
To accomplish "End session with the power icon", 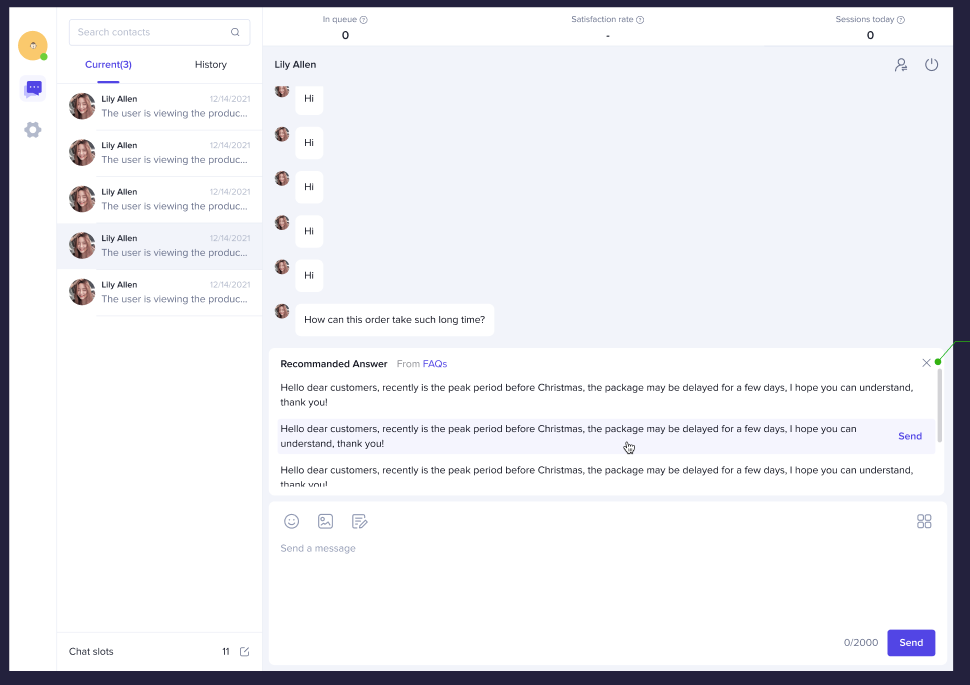I will [931, 65].
